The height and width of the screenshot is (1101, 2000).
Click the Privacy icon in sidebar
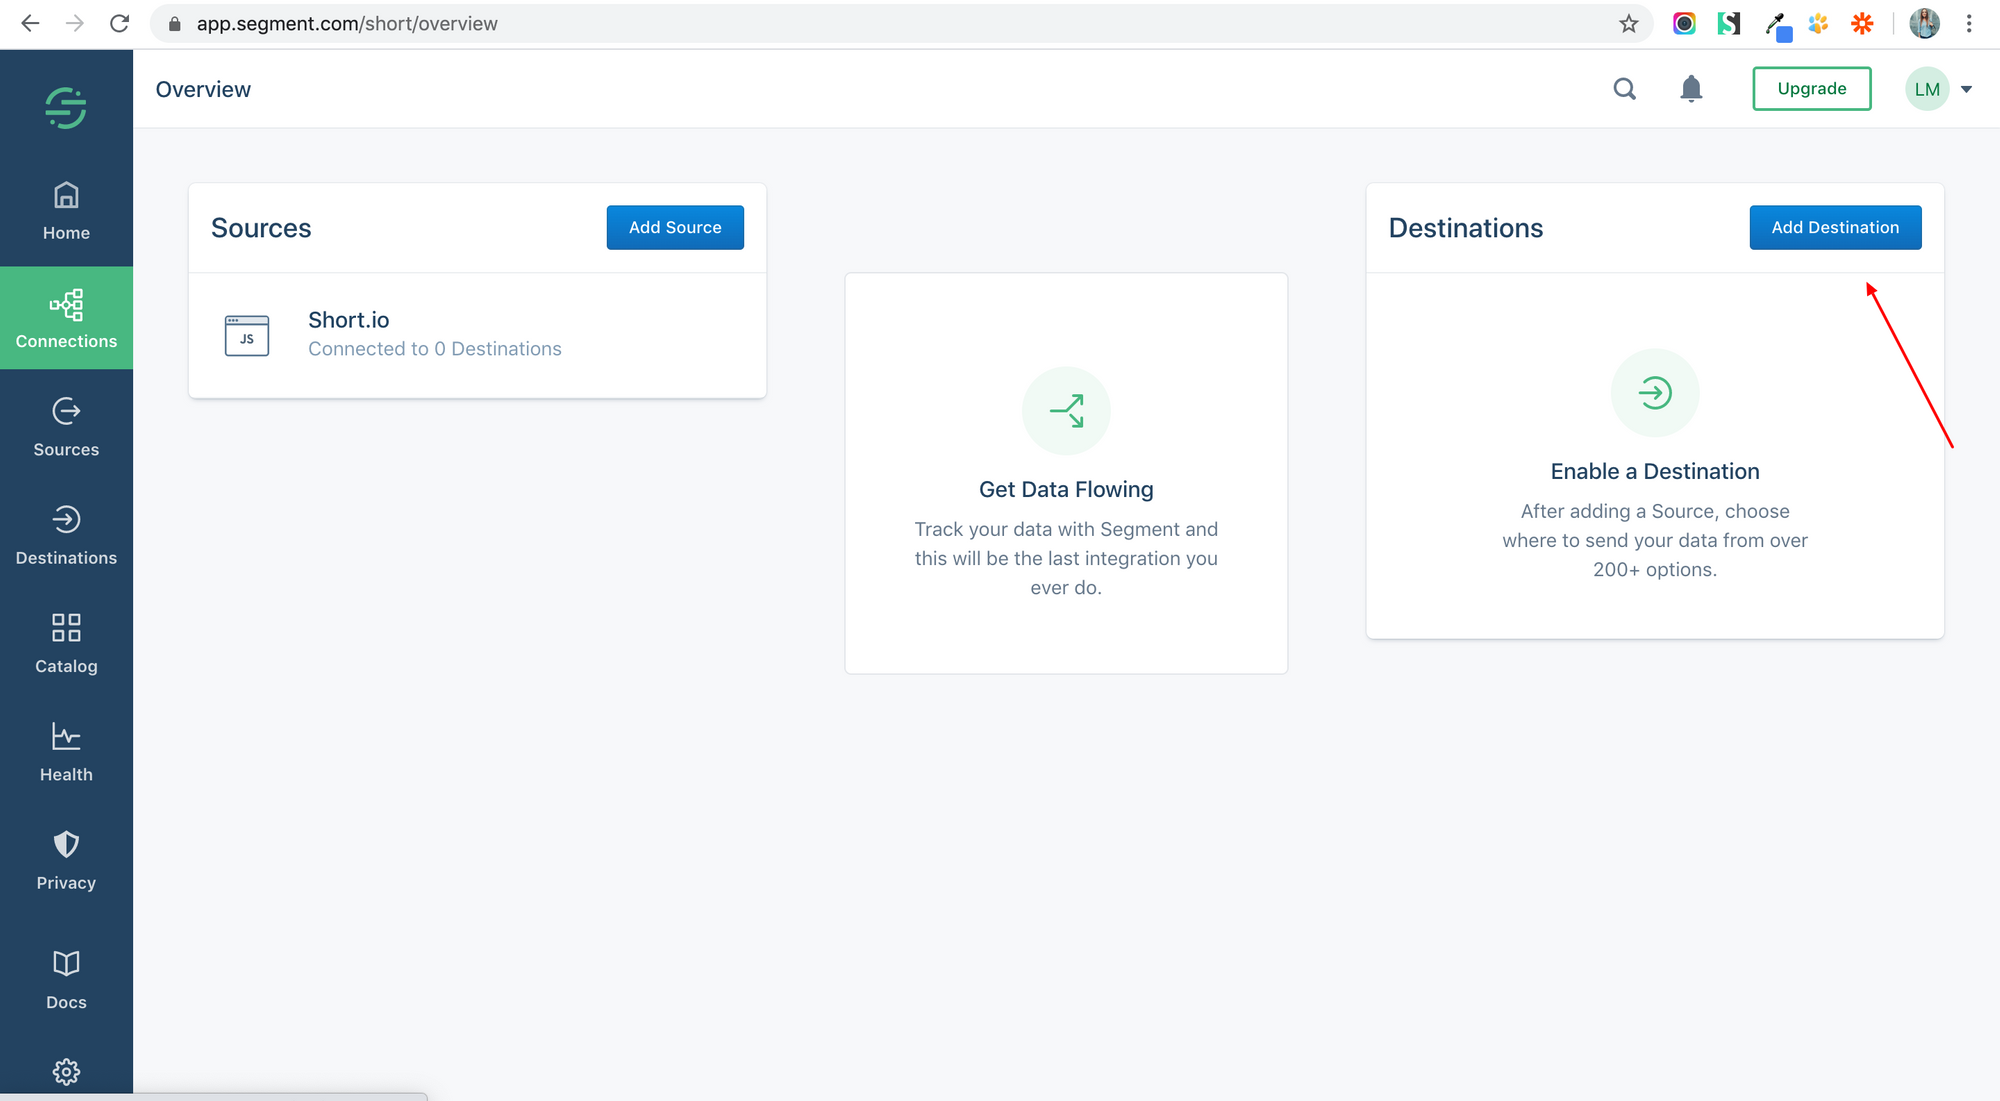point(65,845)
